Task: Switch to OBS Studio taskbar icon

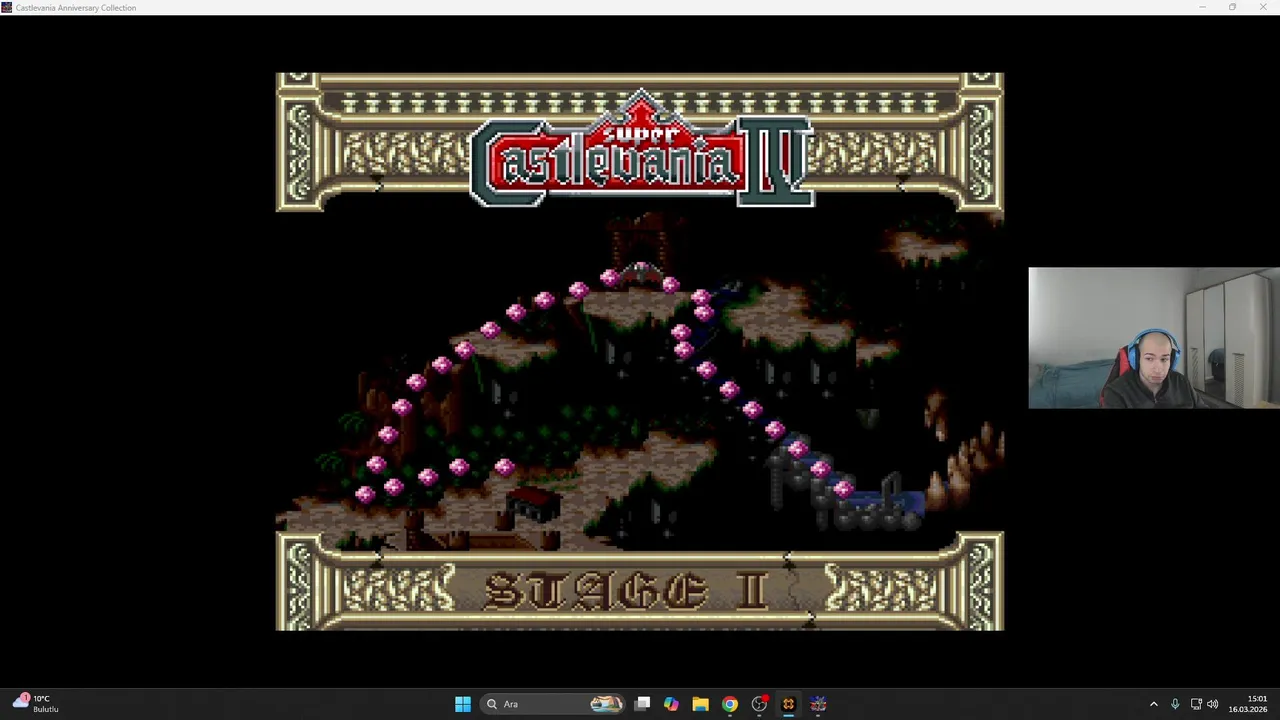Action: click(x=759, y=704)
